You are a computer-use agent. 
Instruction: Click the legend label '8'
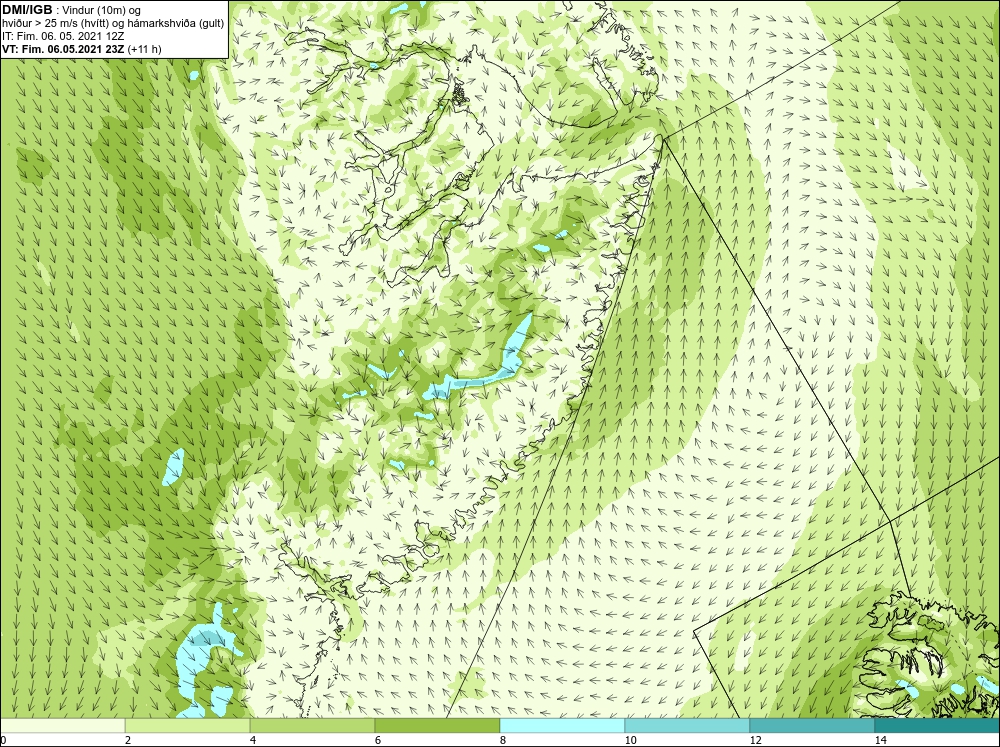(503, 740)
